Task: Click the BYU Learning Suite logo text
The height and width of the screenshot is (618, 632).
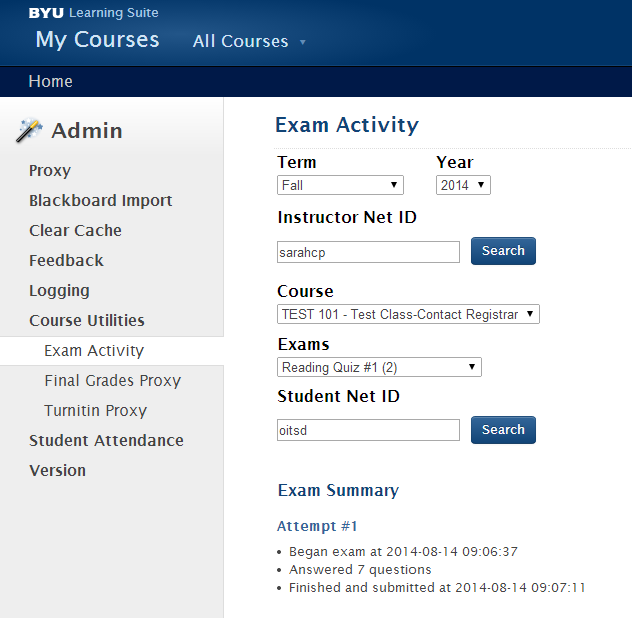Action: [x=94, y=12]
